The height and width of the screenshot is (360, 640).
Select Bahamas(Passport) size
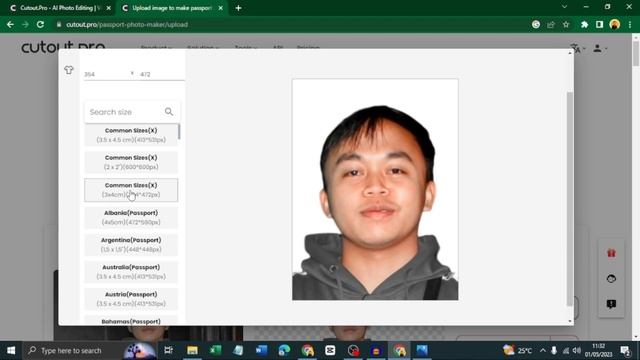pyautogui.click(x=131, y=321)
